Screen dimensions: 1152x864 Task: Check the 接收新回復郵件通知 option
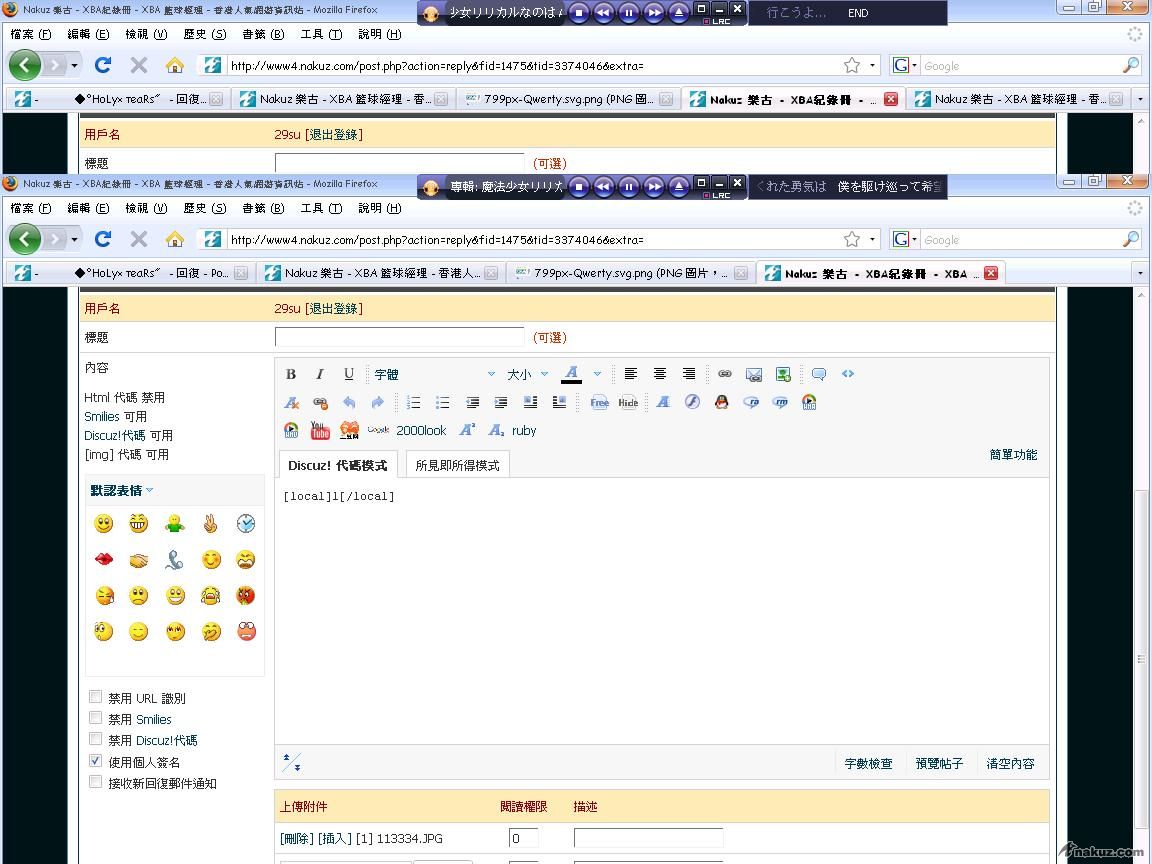pyautogui.click(x=96, y=782)
